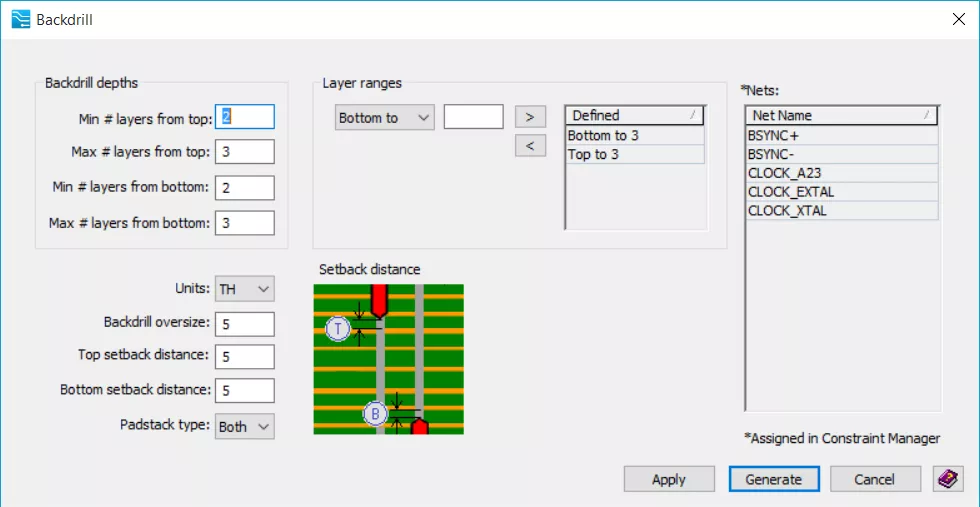Click the T marker in setback diagram
This screenshot has height=507, width=980.
(x=338, y=327)
